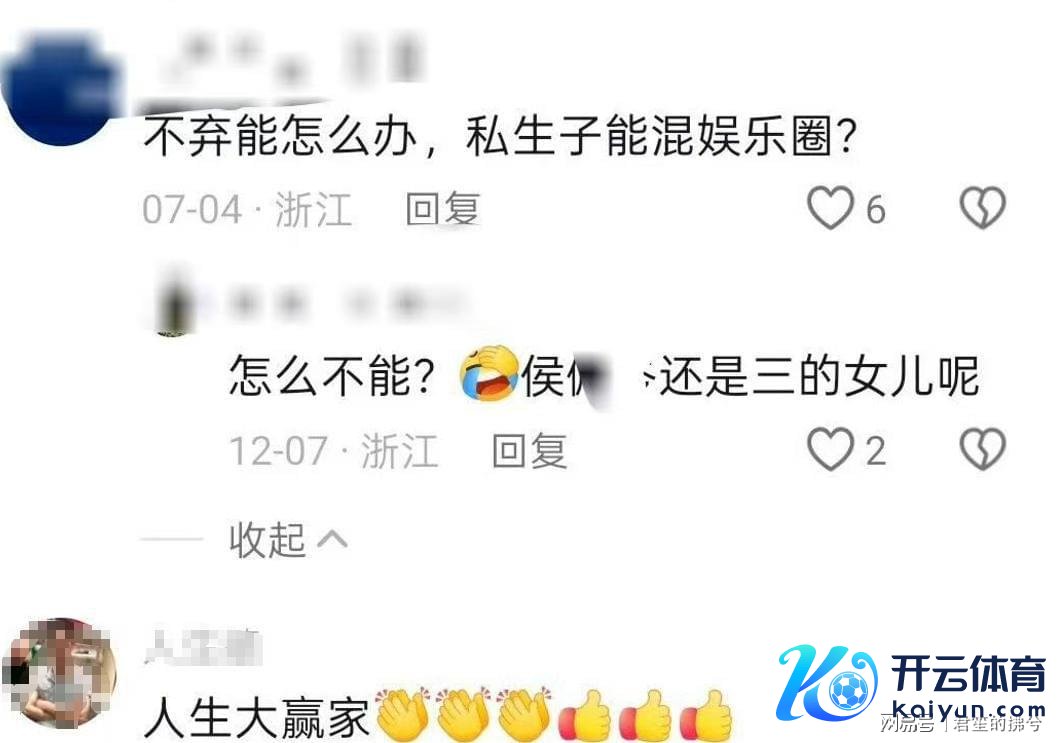Tap broken heart on the reply comment
Viewport: 1061px width, 743px height.
point(983,449)
